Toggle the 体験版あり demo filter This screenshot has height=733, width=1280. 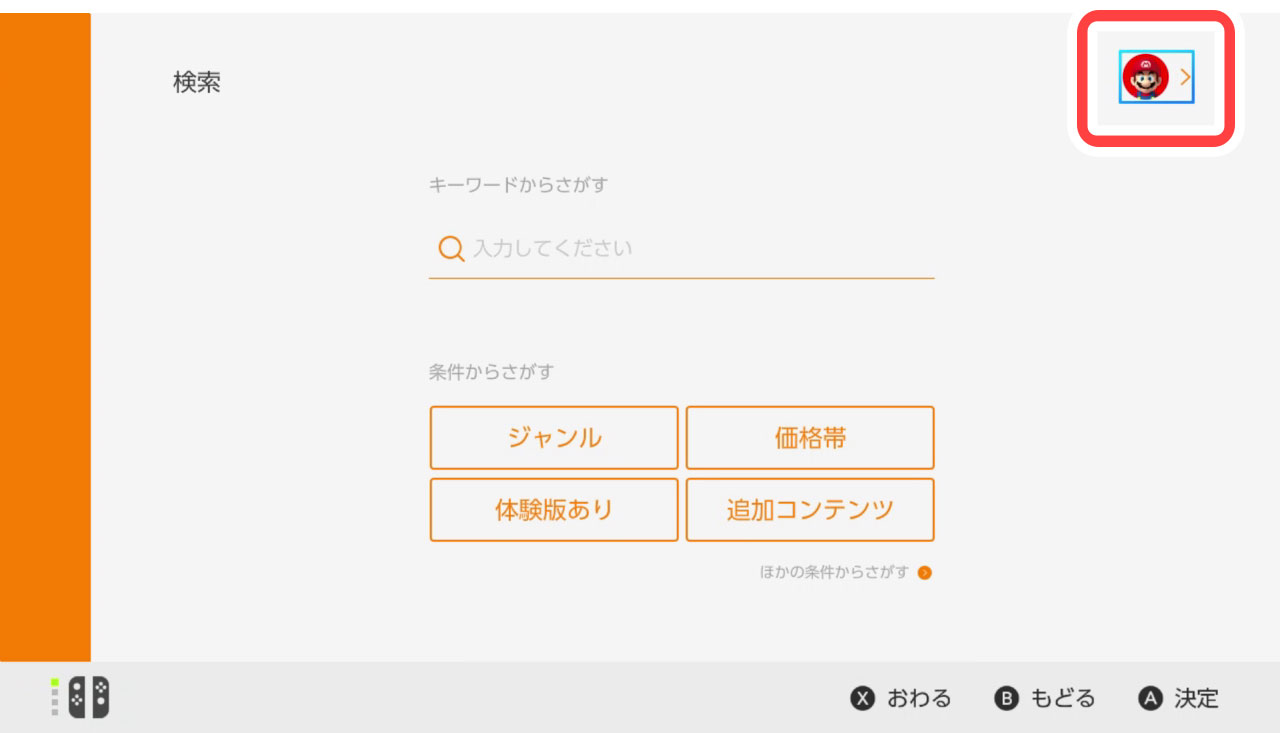point(554,510)
